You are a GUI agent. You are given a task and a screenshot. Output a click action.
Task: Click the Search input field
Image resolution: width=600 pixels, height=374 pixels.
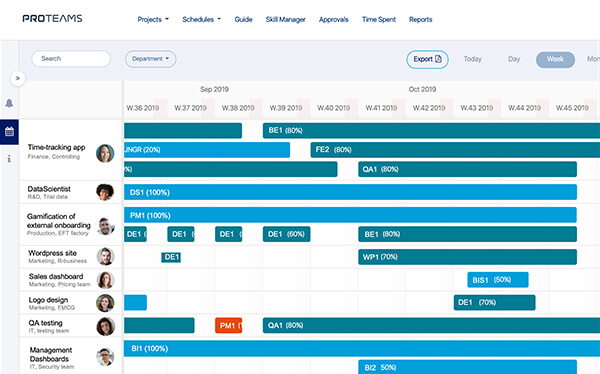(71, 59)
